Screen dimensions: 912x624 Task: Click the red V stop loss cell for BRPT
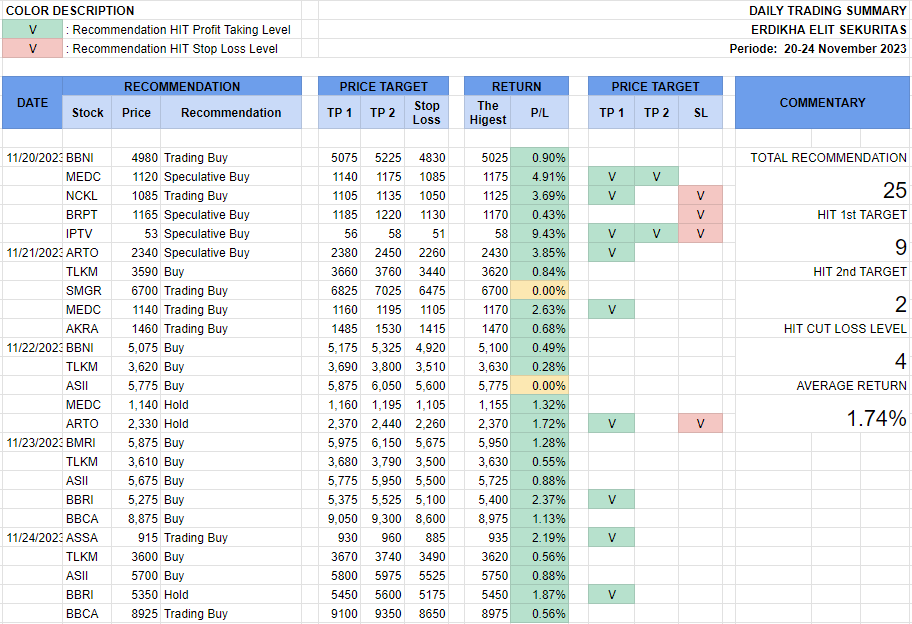tap(700, 215)
